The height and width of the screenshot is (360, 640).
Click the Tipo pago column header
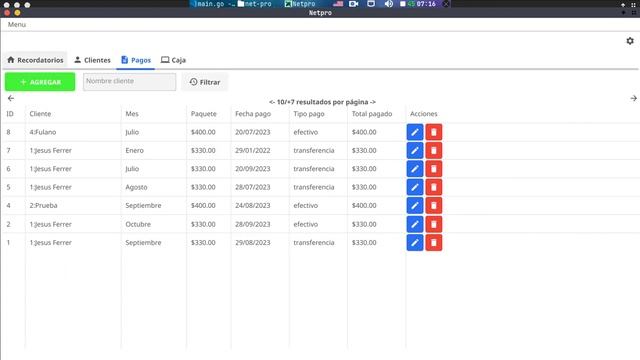click(309, 114)
